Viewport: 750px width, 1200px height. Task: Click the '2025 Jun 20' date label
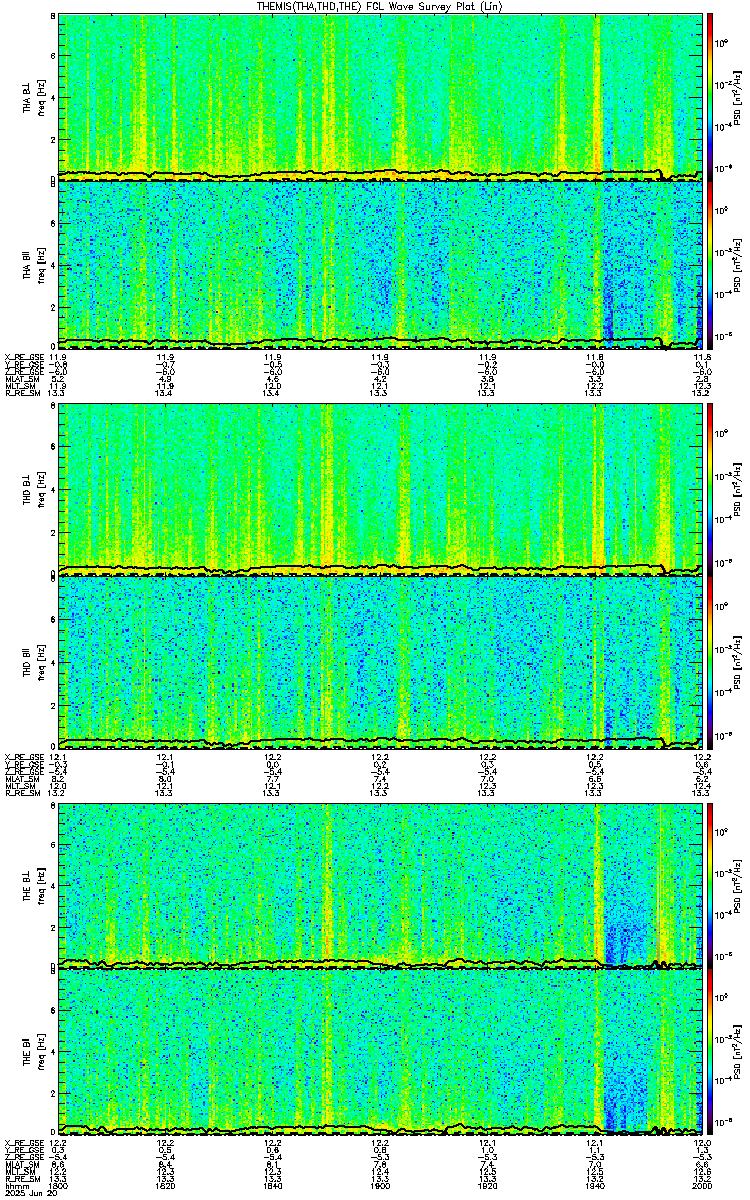tap(30, 1195)
